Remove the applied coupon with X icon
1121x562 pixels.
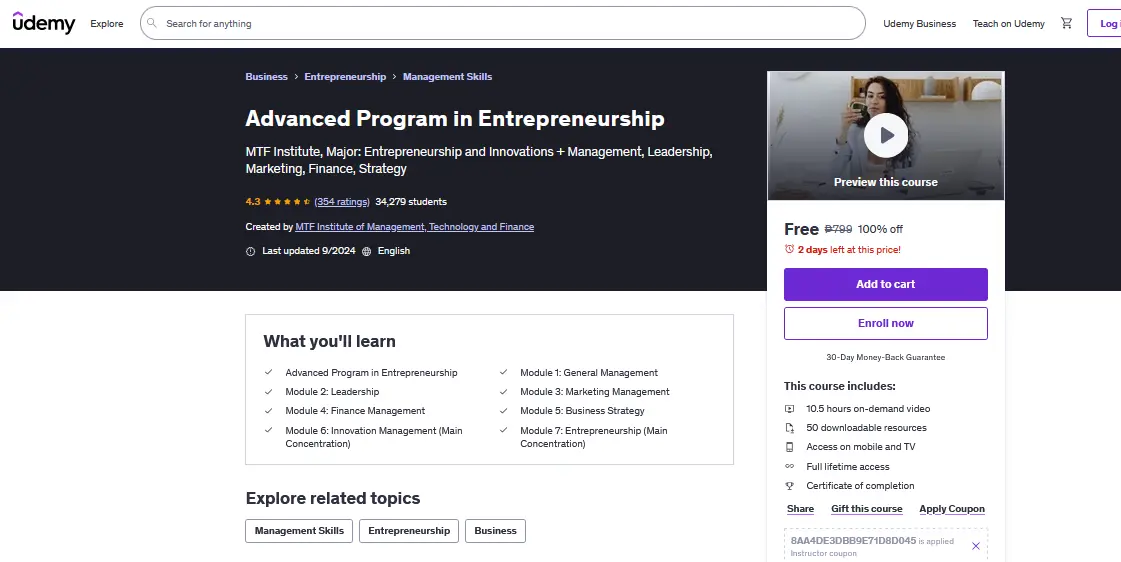point(976,546)
